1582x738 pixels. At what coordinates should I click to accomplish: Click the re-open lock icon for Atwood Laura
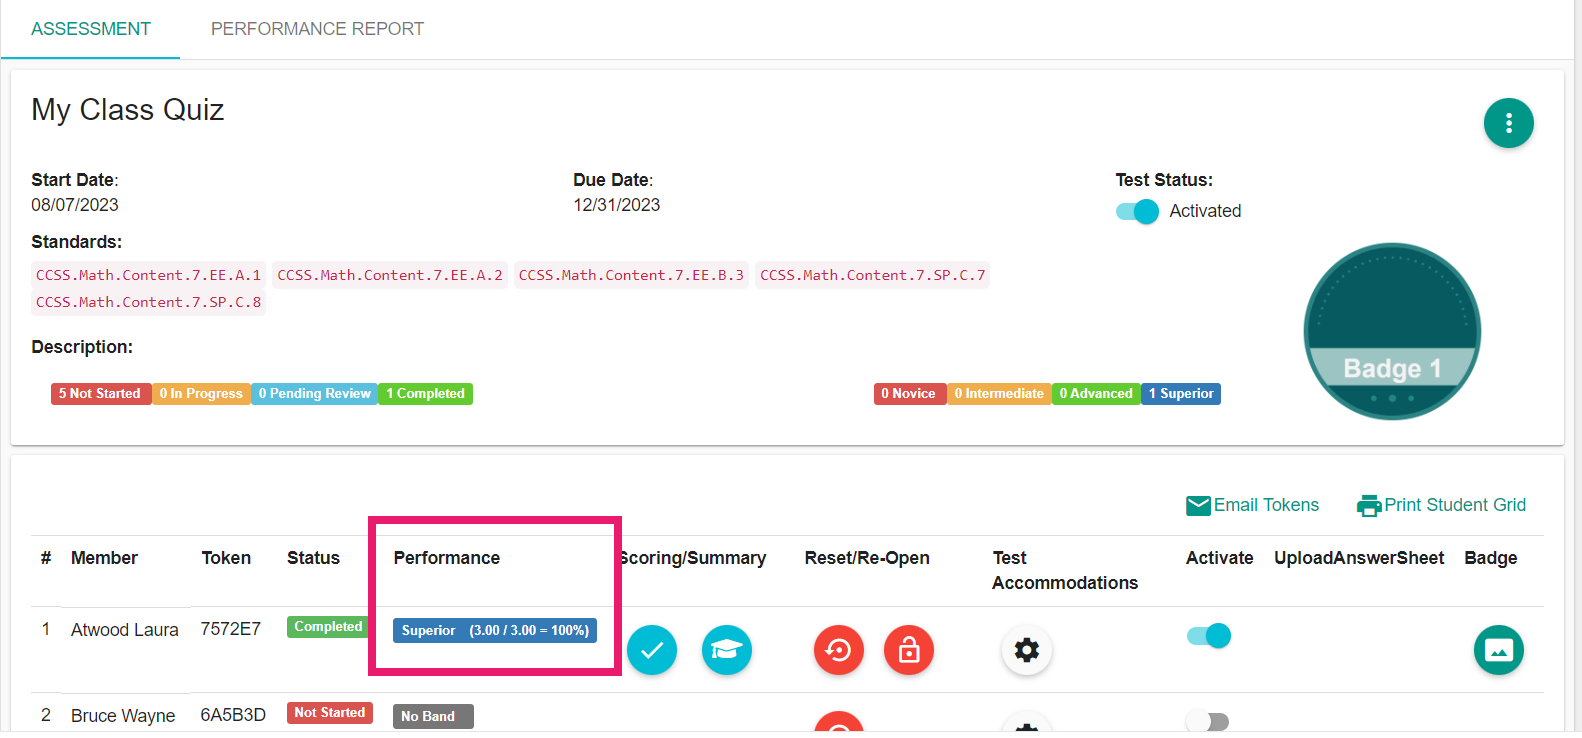[909, 650]
